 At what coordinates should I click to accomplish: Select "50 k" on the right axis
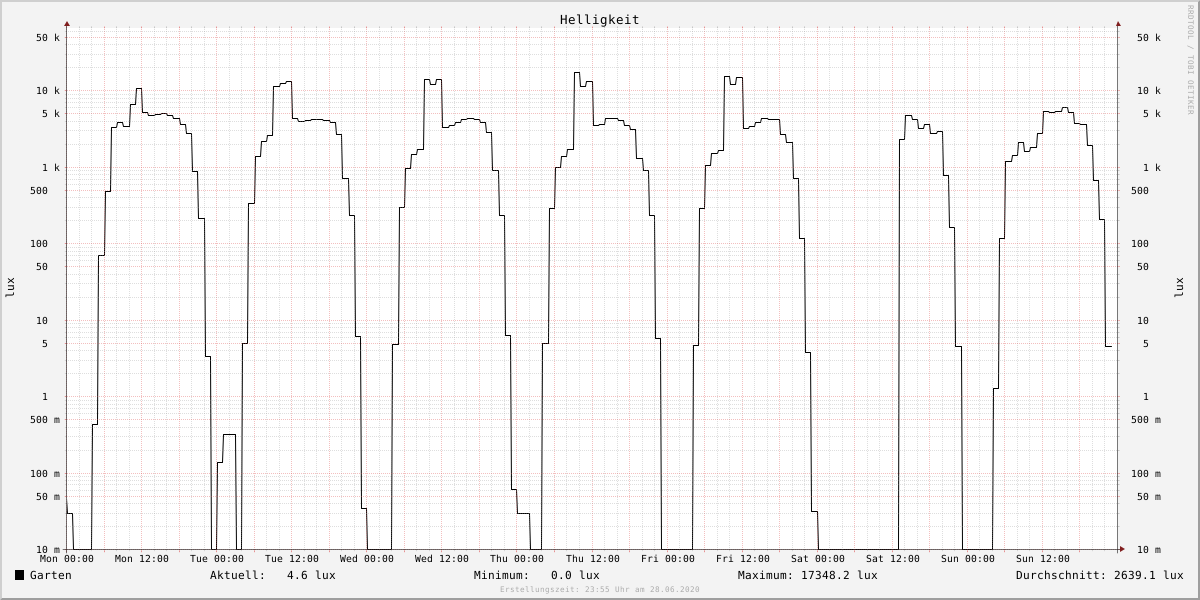(x=1149, y=38)
